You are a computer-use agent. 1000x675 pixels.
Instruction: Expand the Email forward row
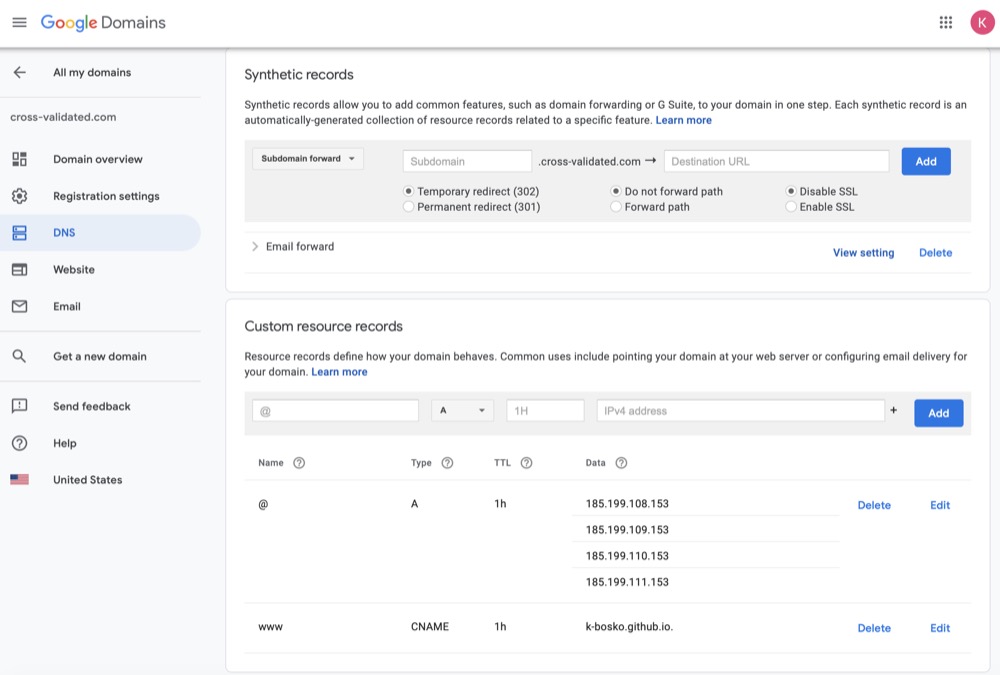[255, 247]
